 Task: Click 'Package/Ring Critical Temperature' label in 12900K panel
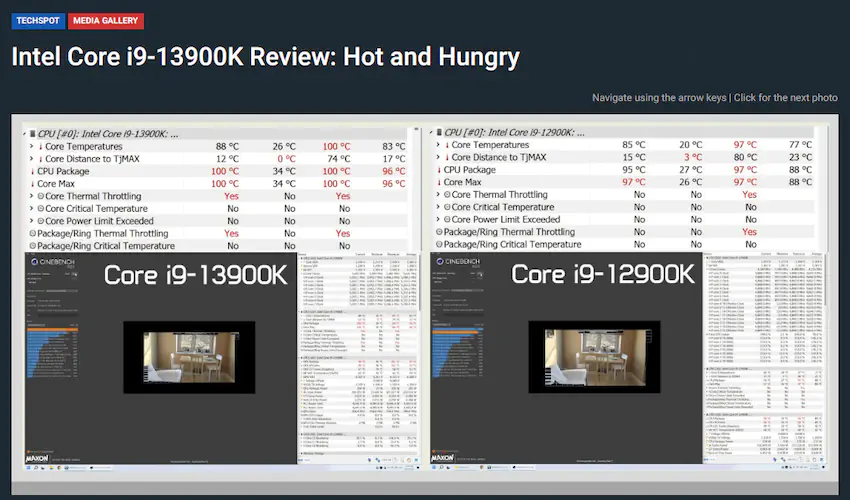513,245
